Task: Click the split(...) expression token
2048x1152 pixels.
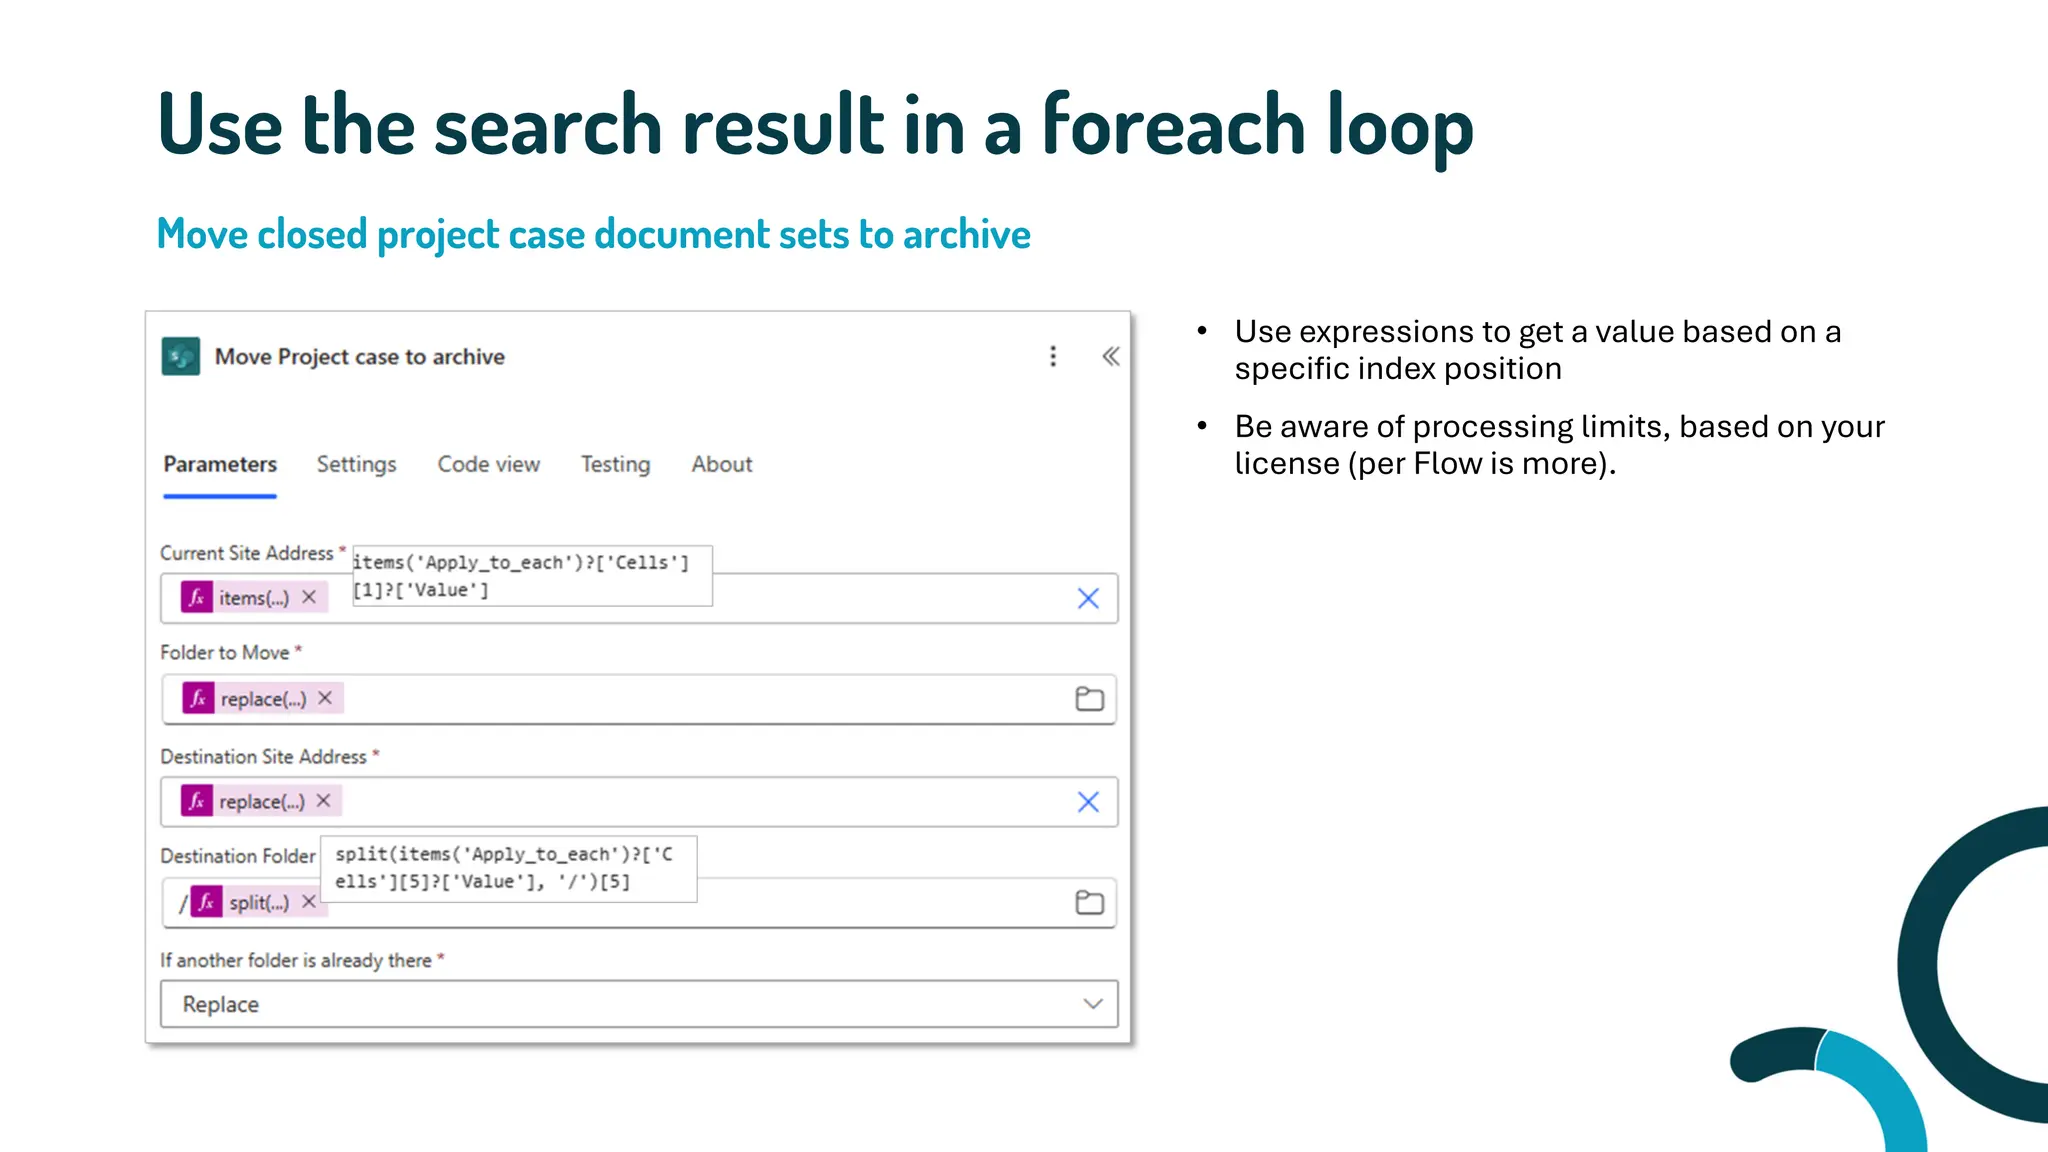Action: click(x=259, y=902)
